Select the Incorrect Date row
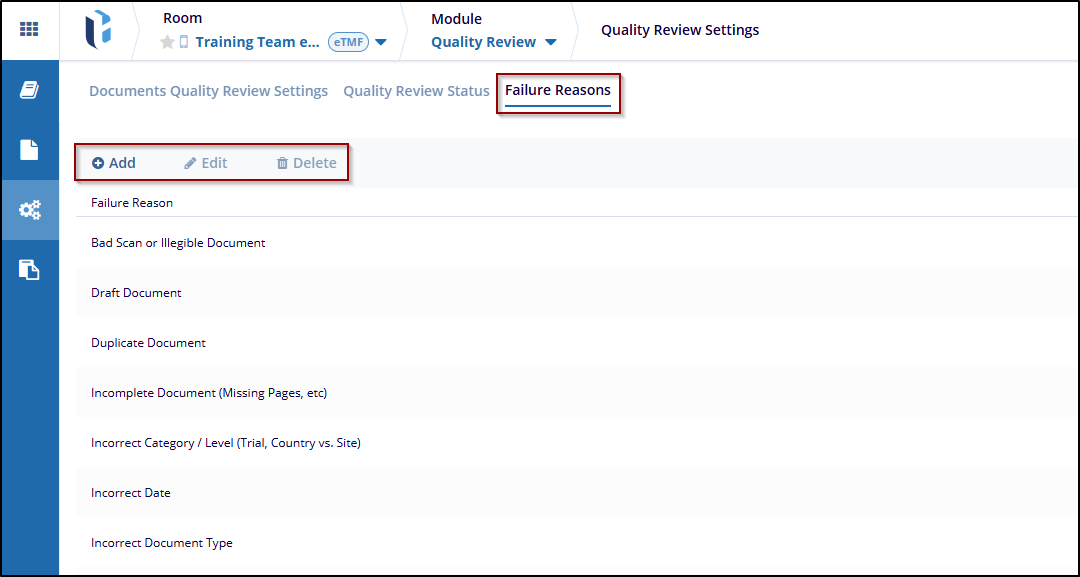This screenshot has height=577, width=1080. click(x=131, y=493)
